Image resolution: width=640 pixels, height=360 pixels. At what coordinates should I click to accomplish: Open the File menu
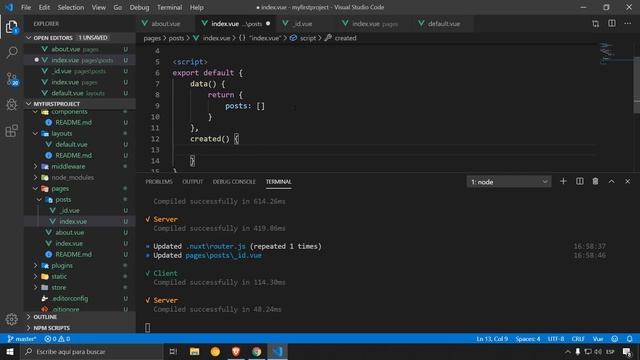pos(26,7)
